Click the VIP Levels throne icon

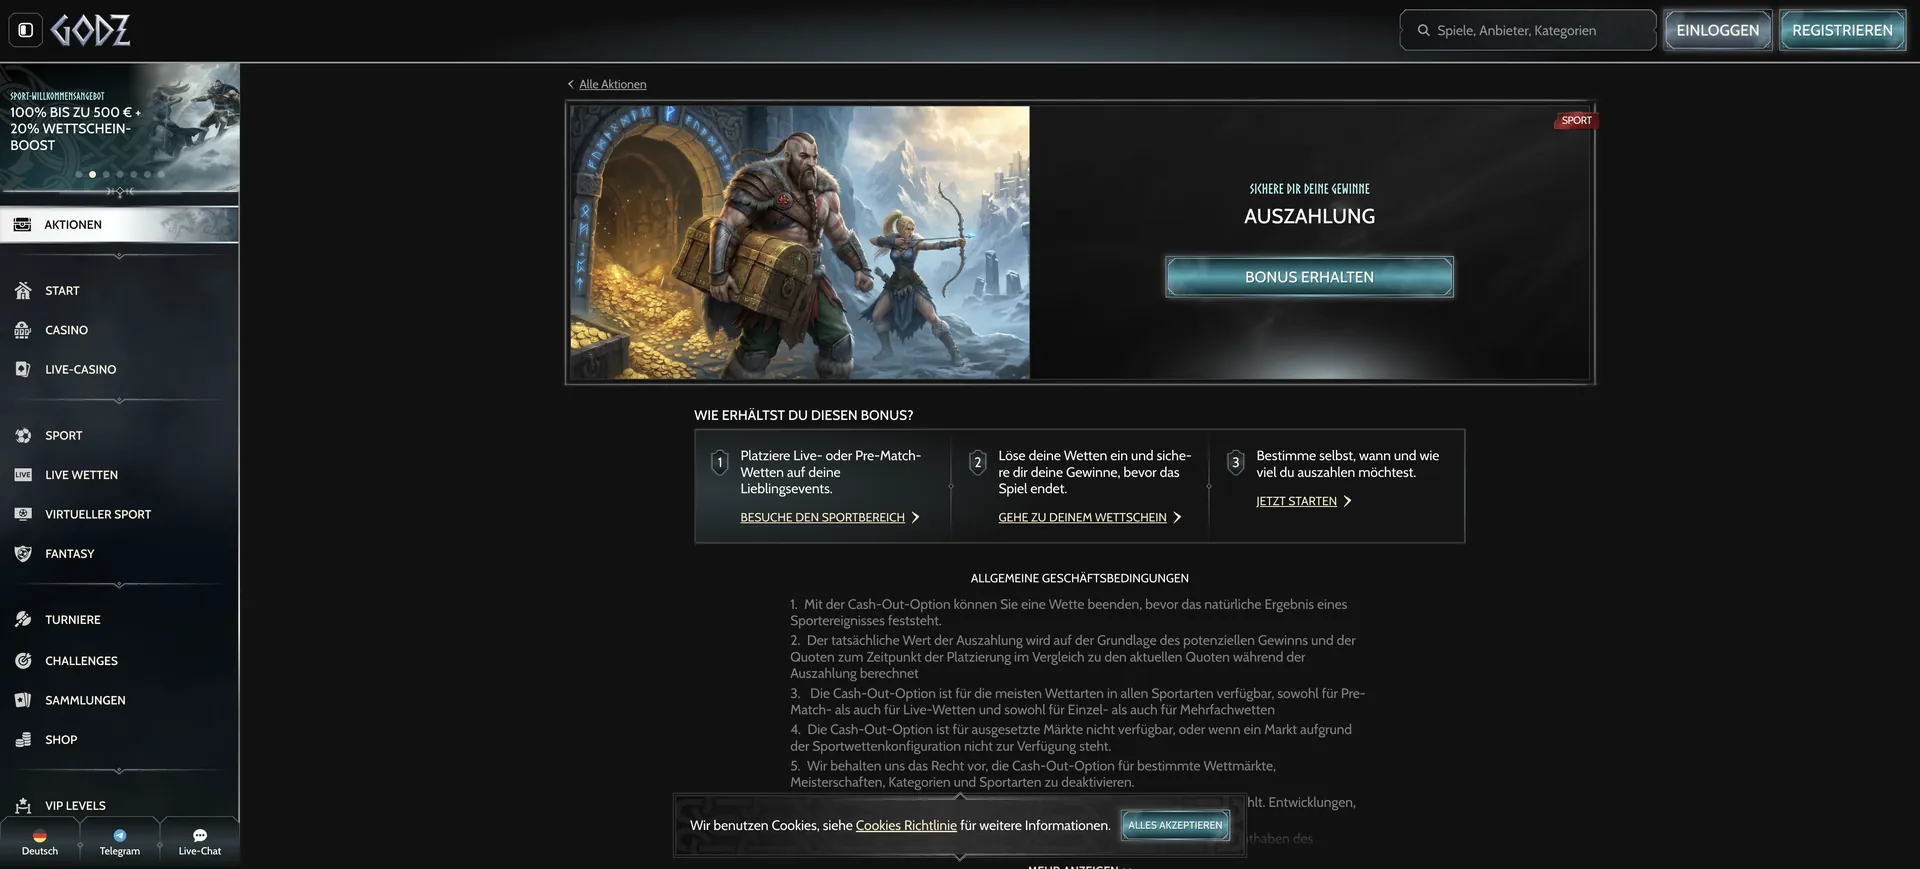(x=23, y=805)
